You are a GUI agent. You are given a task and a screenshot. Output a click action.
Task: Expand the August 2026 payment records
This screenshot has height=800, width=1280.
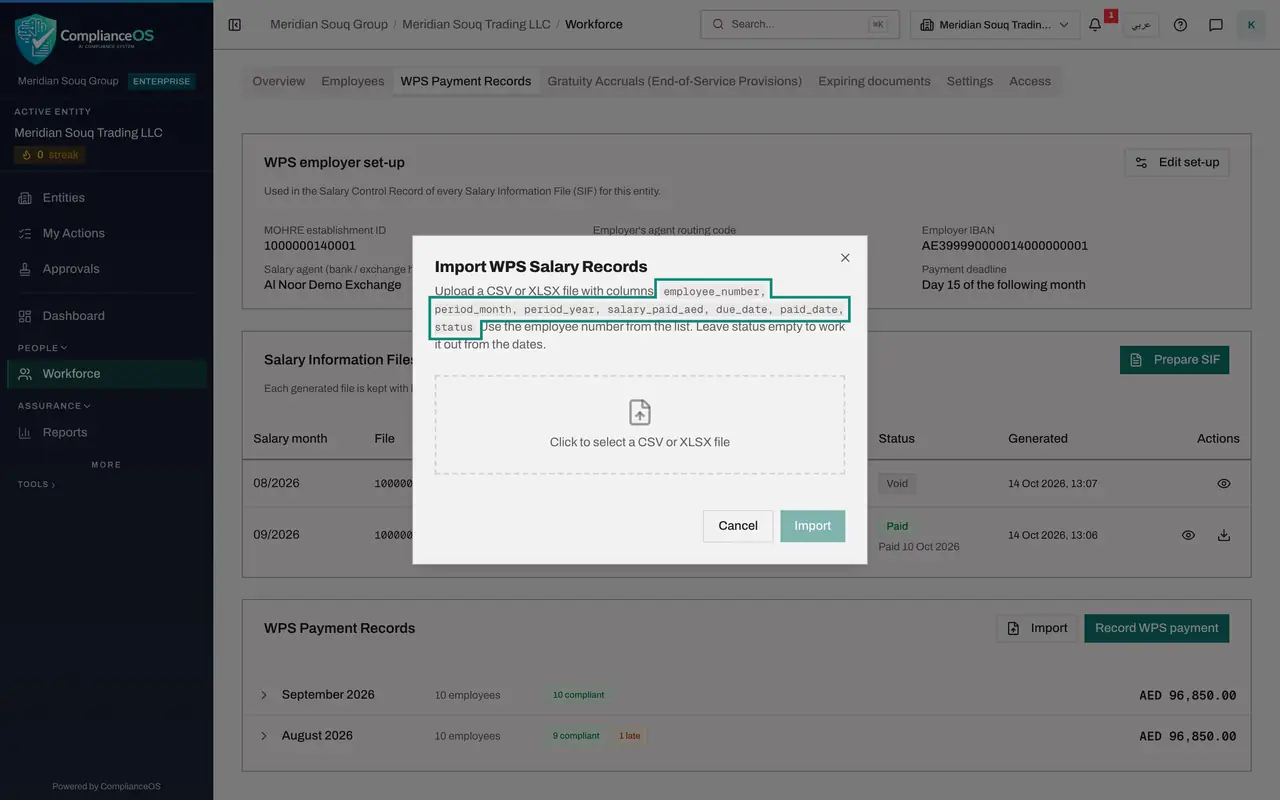(264, 736)
